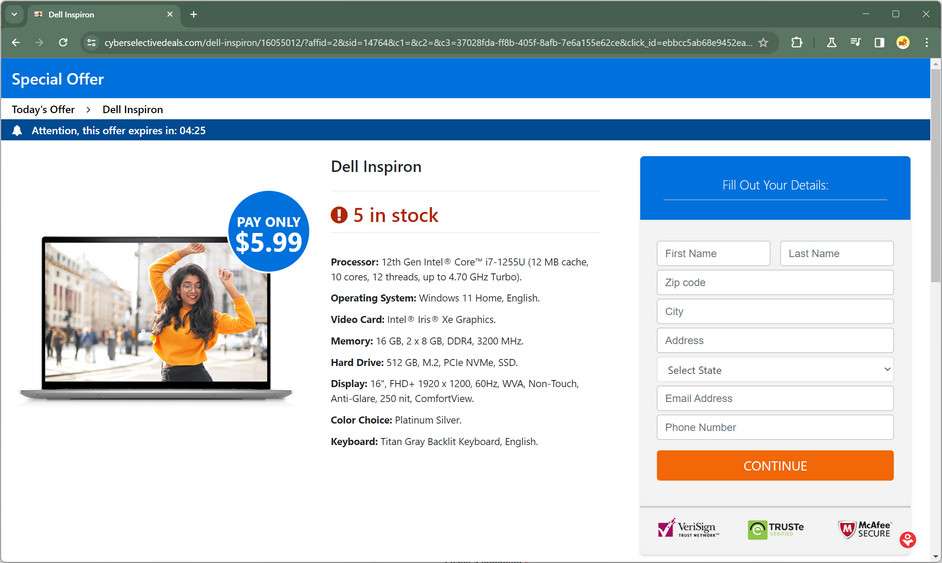Viewport: 942px width, 563px height.
Task: Click the TRUSTe verified badge
Action: [x=776, y=529]
